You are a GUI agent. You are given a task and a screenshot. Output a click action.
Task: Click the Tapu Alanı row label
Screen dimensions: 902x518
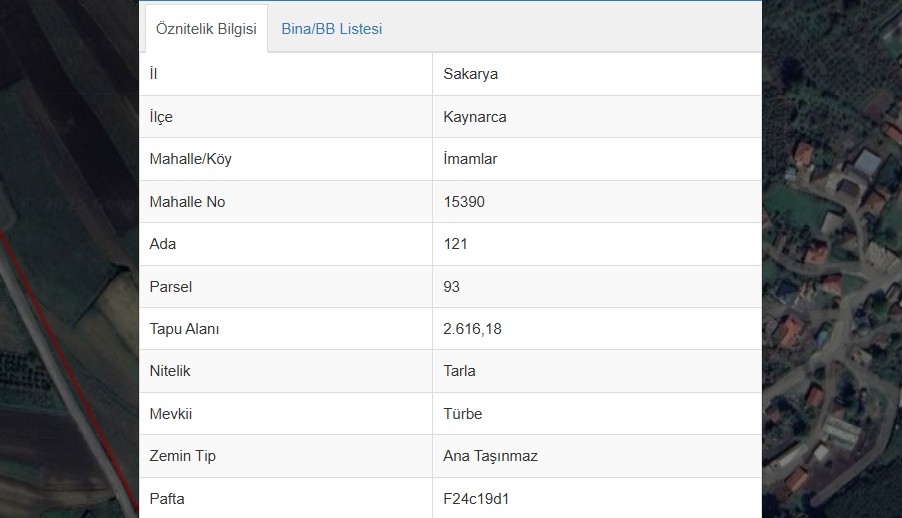point(184,329)
